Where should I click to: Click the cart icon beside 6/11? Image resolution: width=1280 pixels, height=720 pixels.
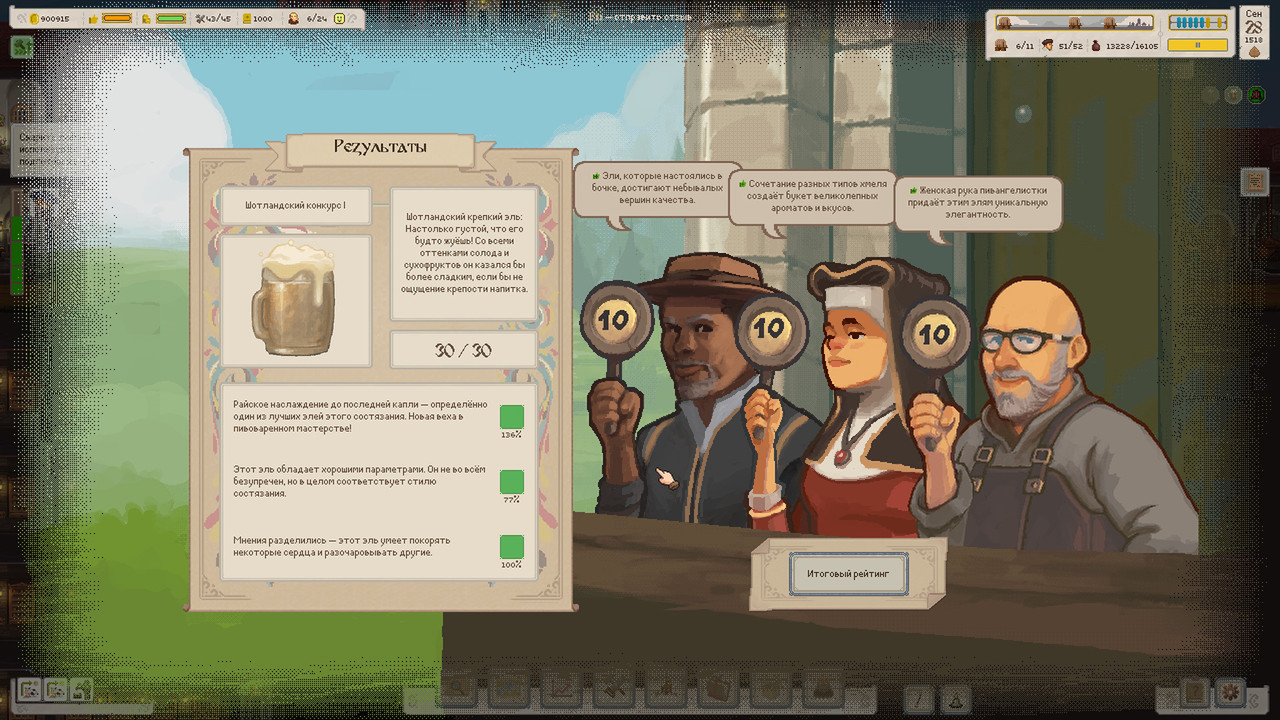[1002, 45]
